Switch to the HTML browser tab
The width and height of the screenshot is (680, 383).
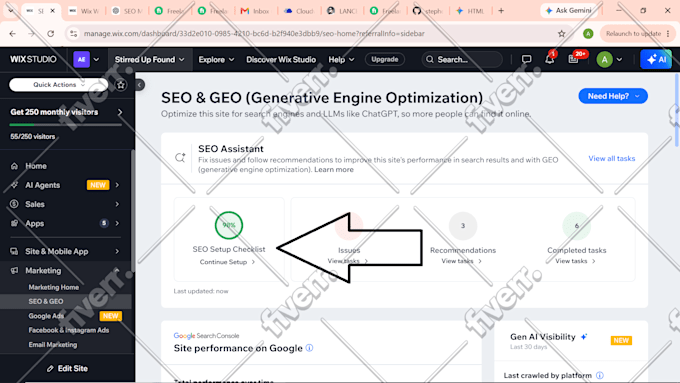471,11
